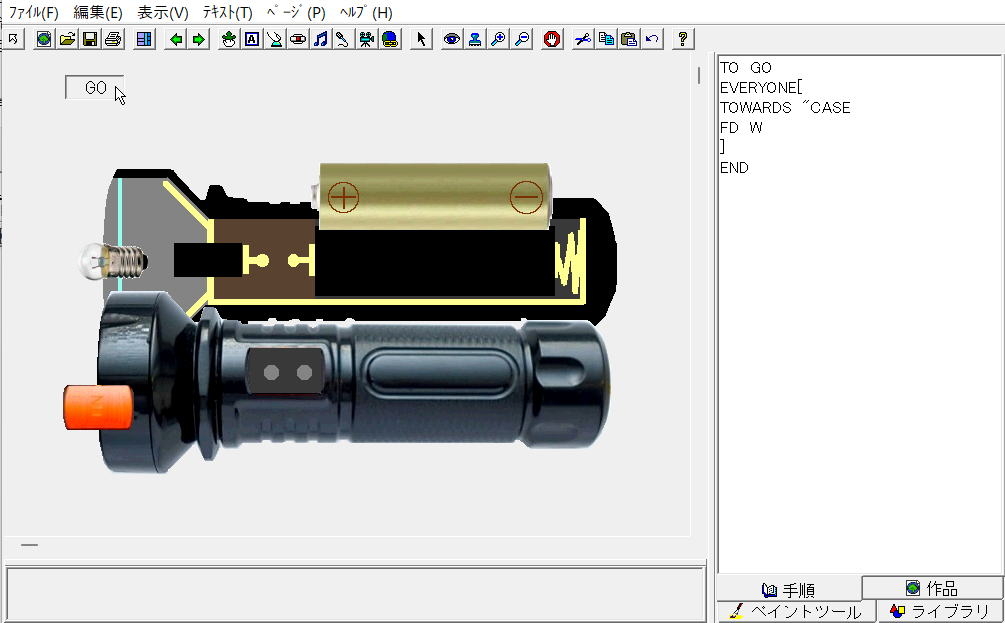Select the text box 'A' tool

click(251, 39)
